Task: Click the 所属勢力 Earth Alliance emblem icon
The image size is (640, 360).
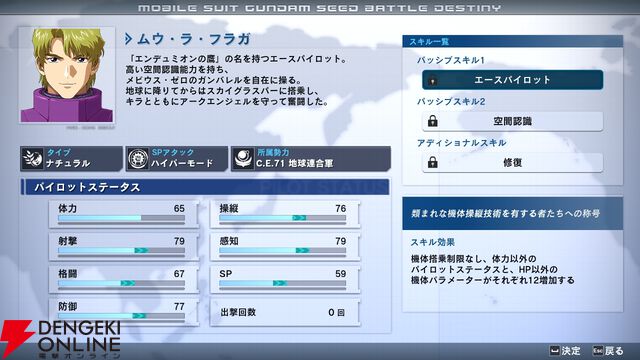Action: (x=243, y=158)
